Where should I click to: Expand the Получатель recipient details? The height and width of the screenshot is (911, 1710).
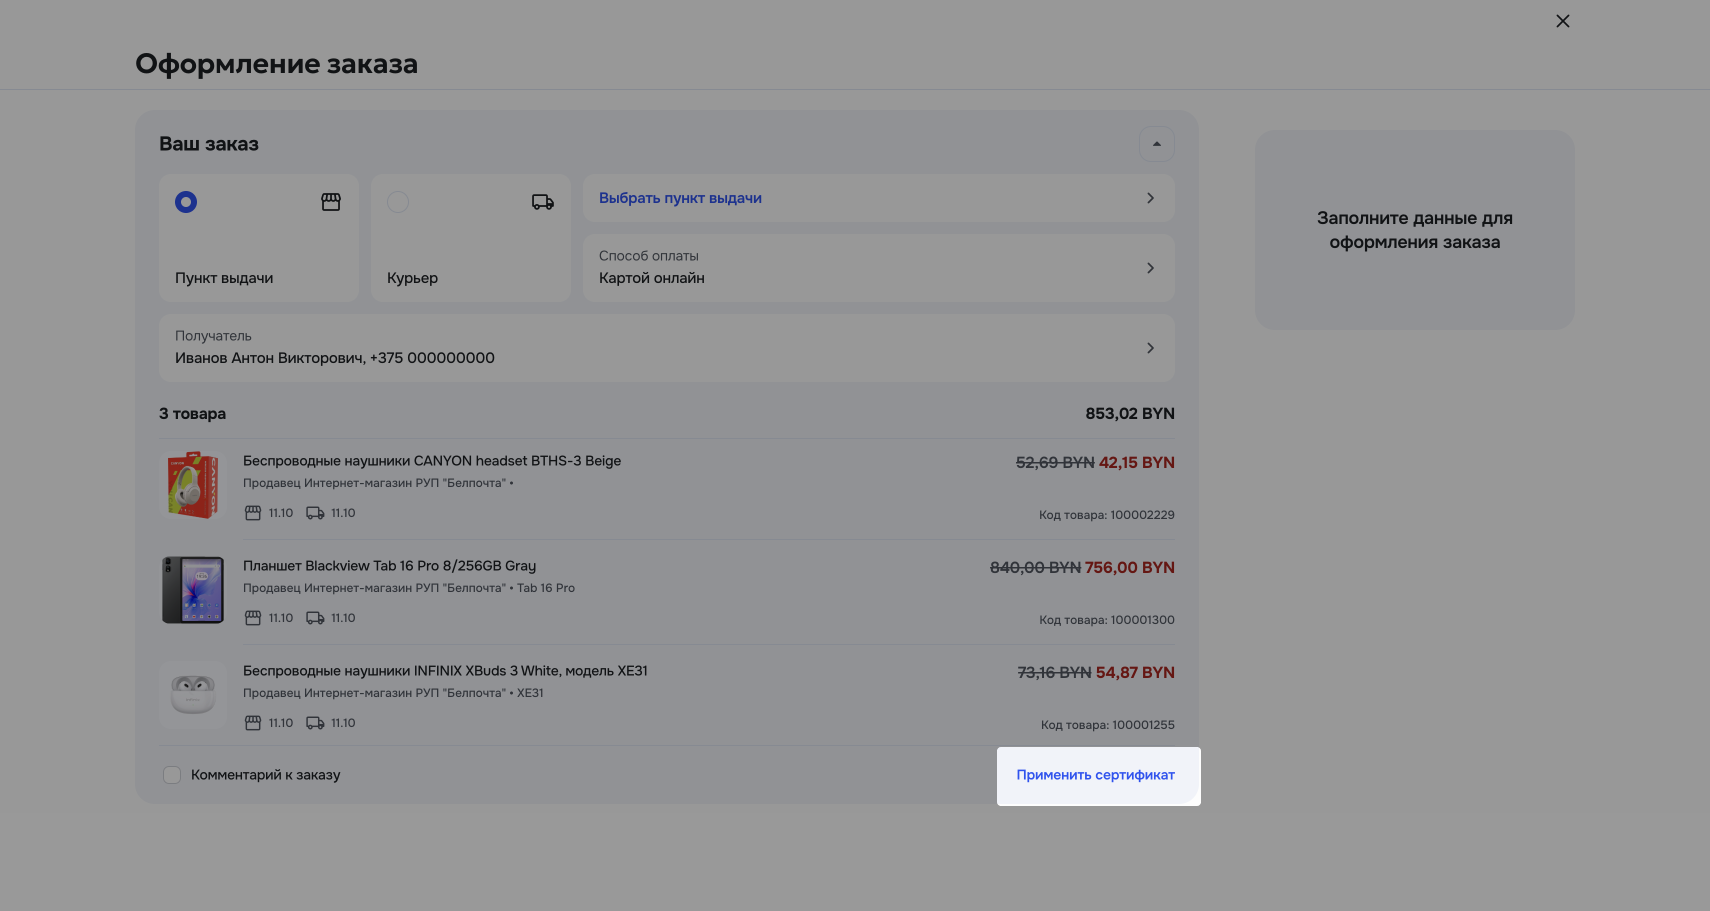click(666, 348)
